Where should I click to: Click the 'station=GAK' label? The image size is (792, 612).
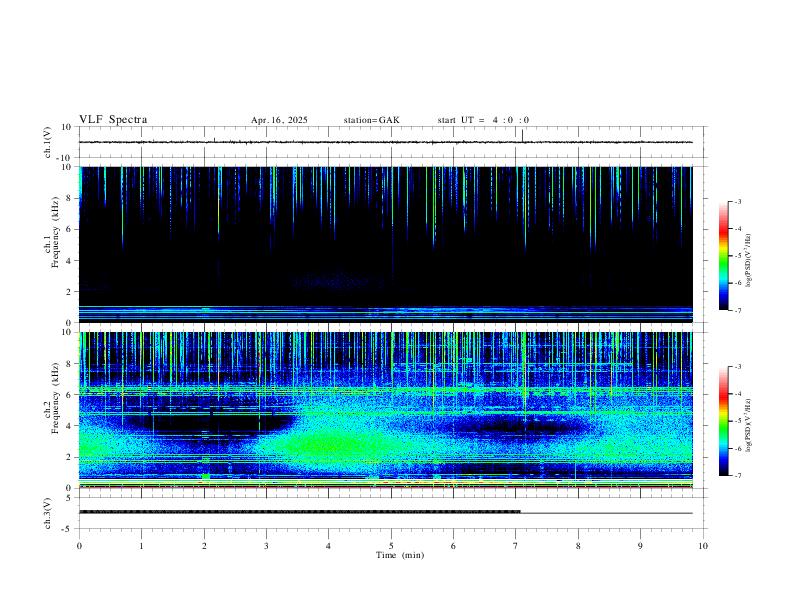(371, 120)
